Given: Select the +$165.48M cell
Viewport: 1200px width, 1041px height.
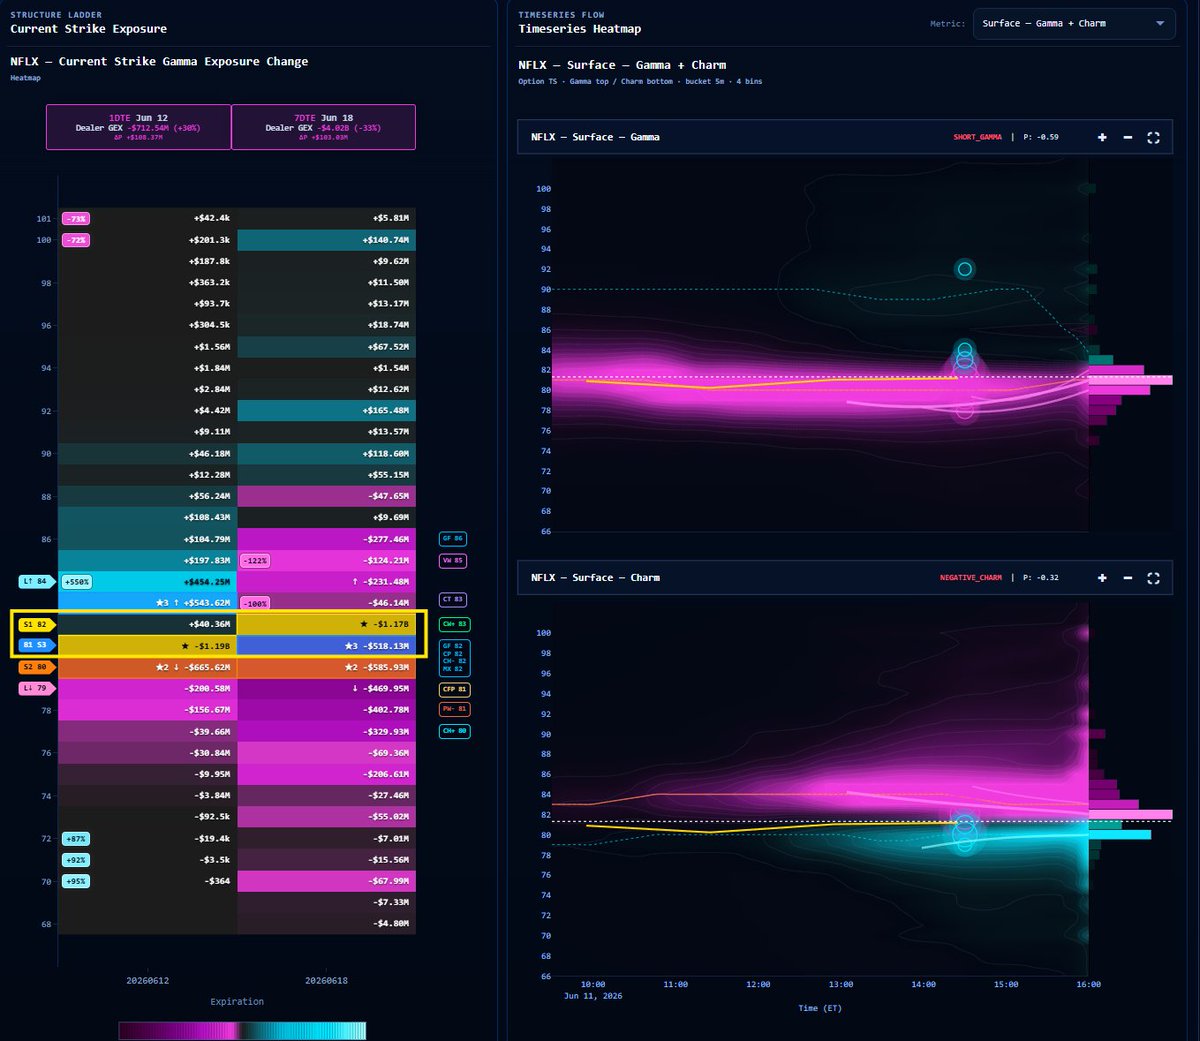Looking at the screenshot, I should tap(326, 410).
